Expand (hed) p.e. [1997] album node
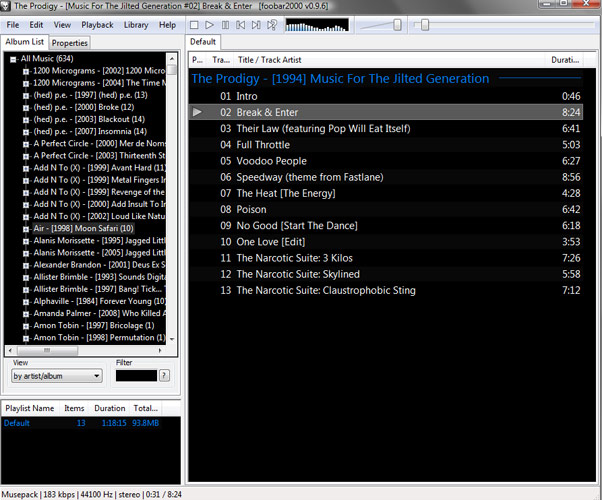This screenshot has width=602, height=500. coord(26,96)
